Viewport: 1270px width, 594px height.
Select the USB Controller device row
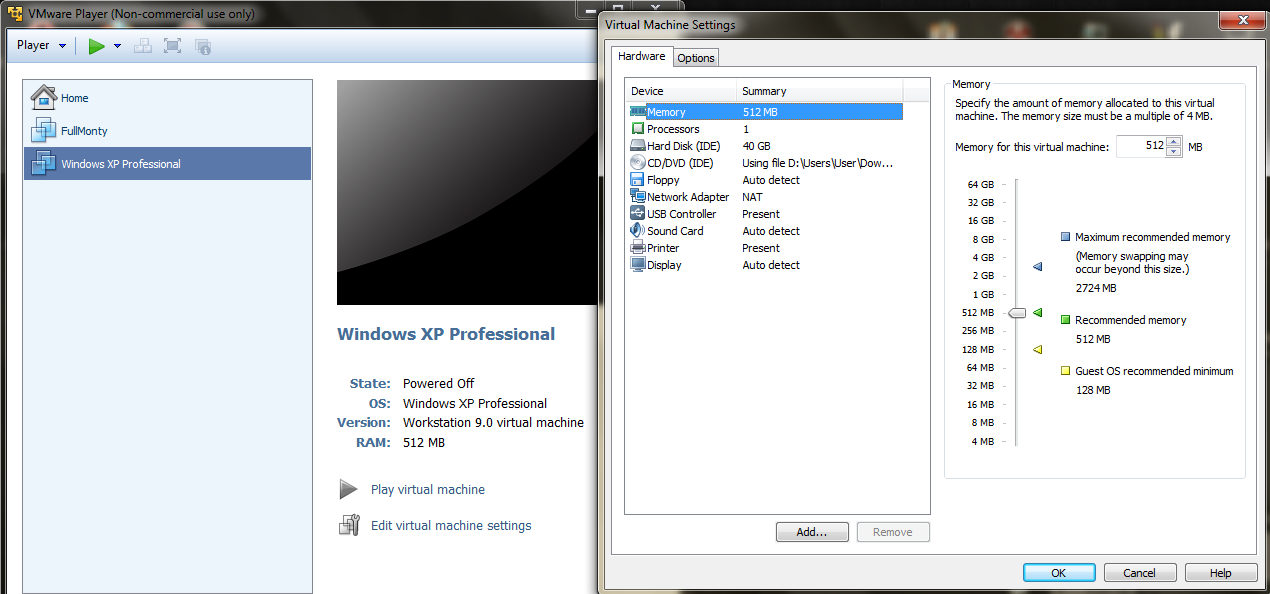765,214
